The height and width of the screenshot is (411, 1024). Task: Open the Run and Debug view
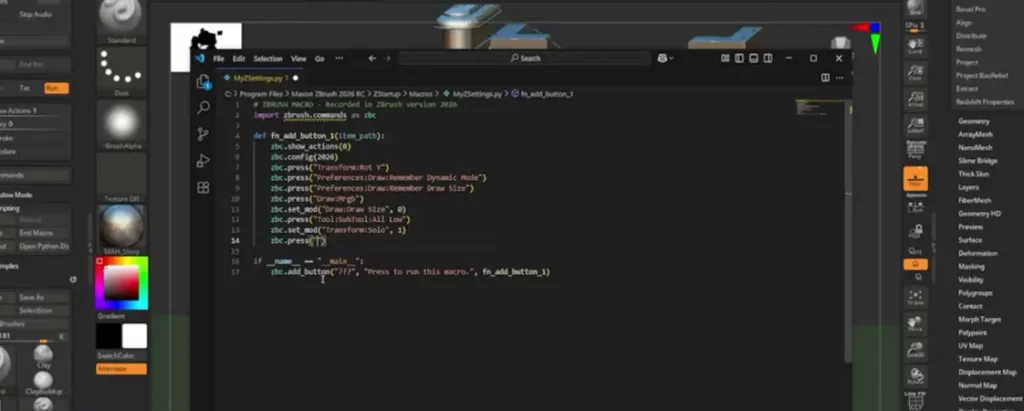pos(203,160)
